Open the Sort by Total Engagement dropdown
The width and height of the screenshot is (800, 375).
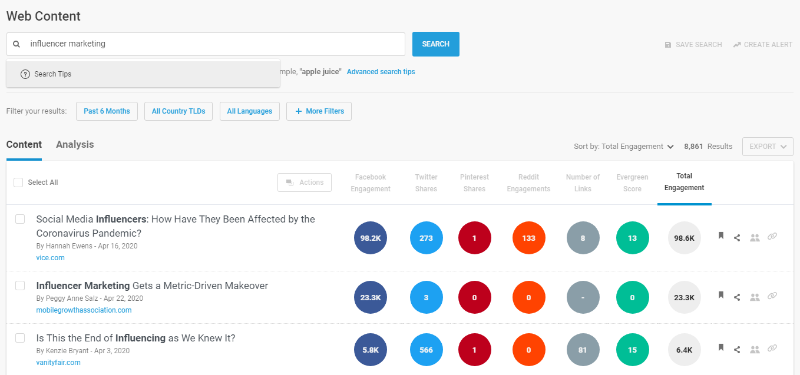pos(624,146)
